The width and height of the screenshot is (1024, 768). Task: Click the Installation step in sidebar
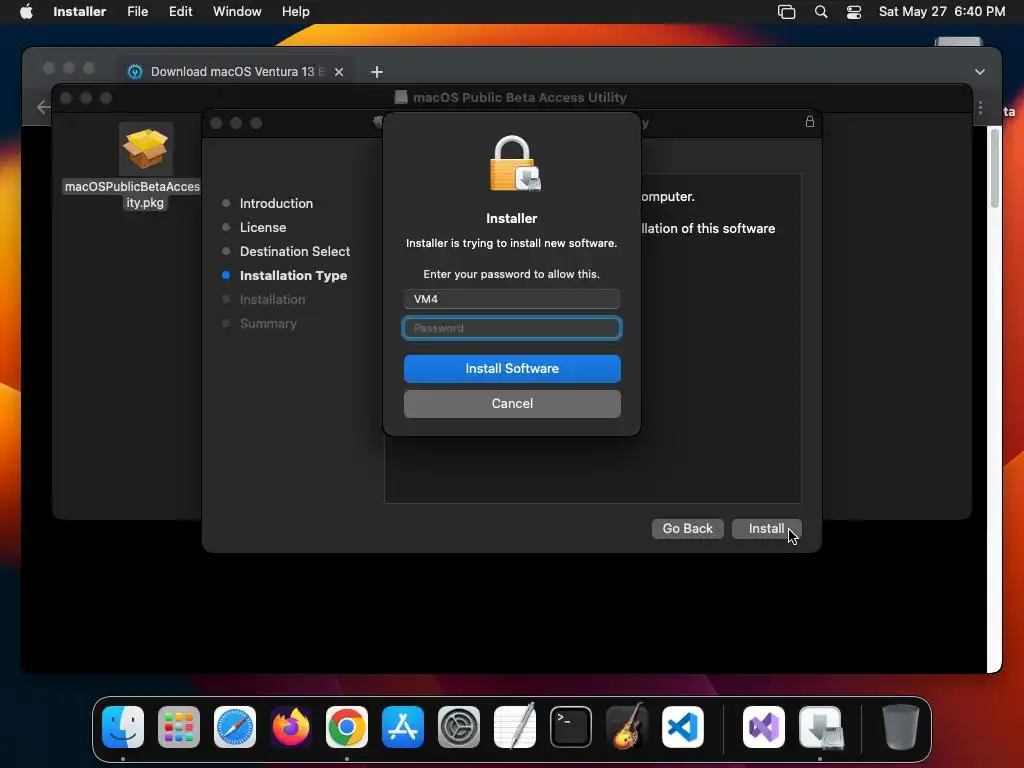point(272,299)
